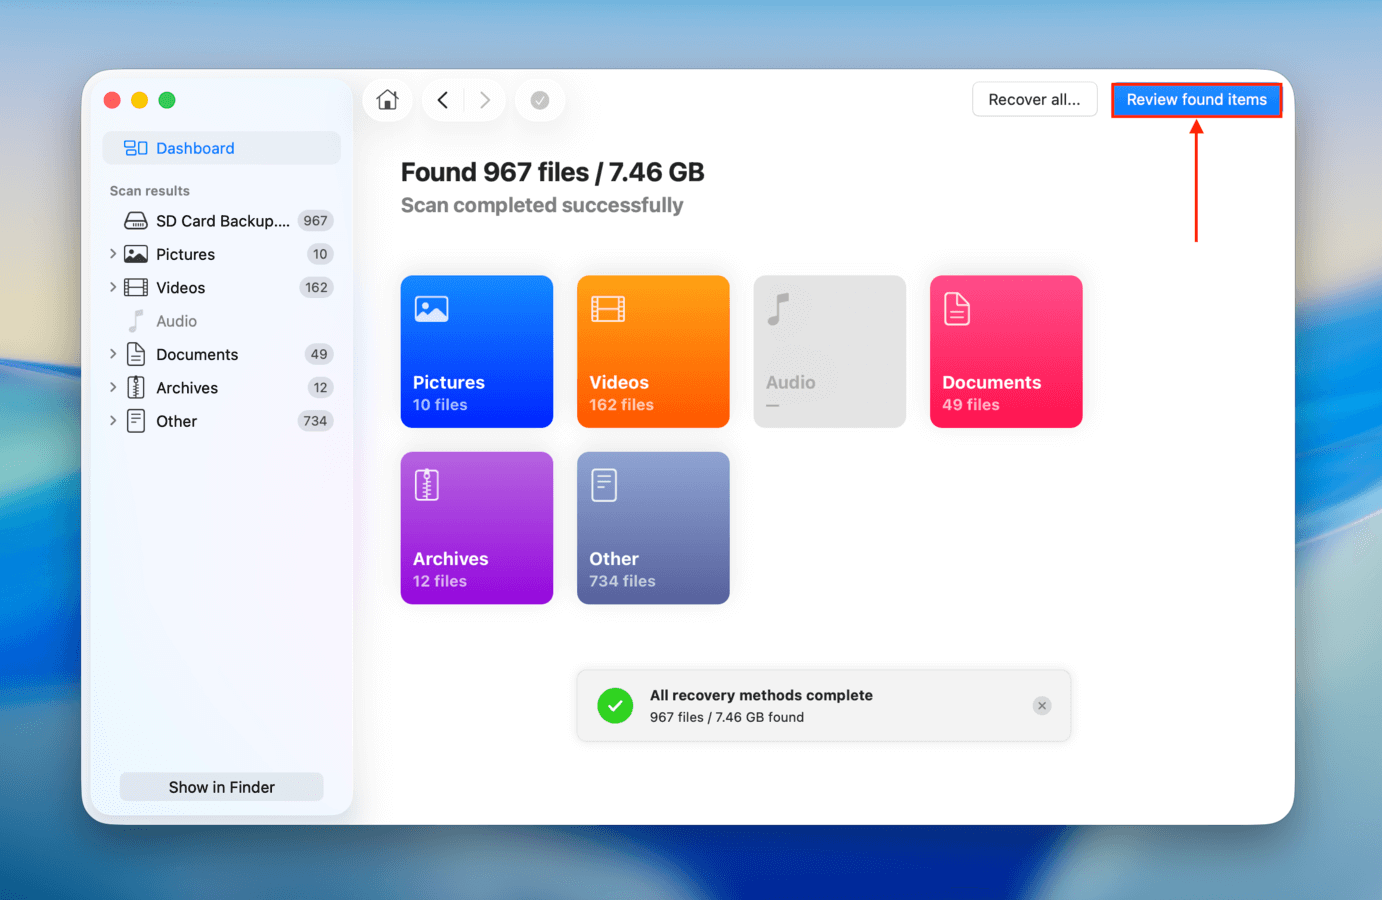Click Show in Finder
The image size is (1382, 900).
[x=220, y=786]
